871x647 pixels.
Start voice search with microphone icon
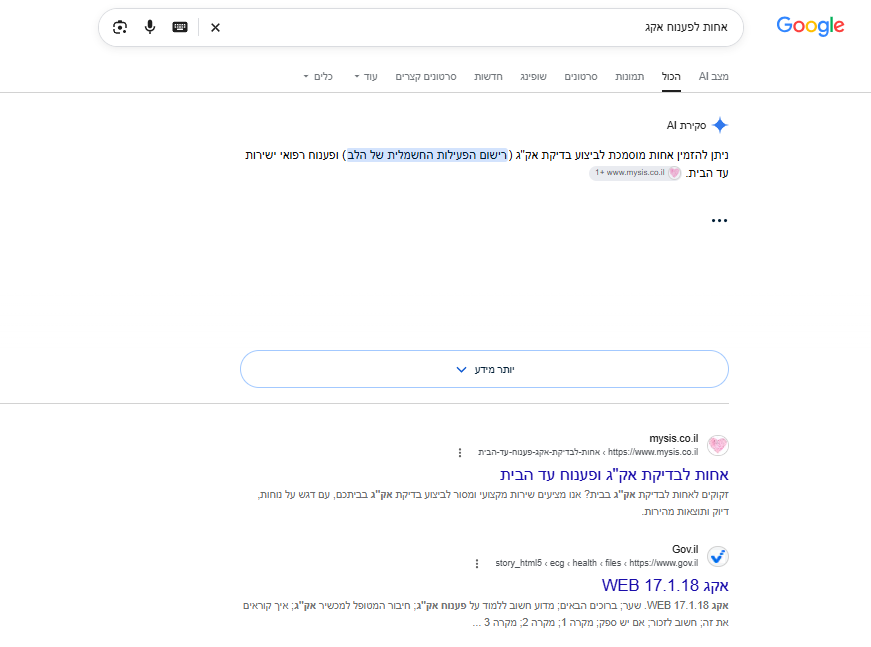(150, 27)
